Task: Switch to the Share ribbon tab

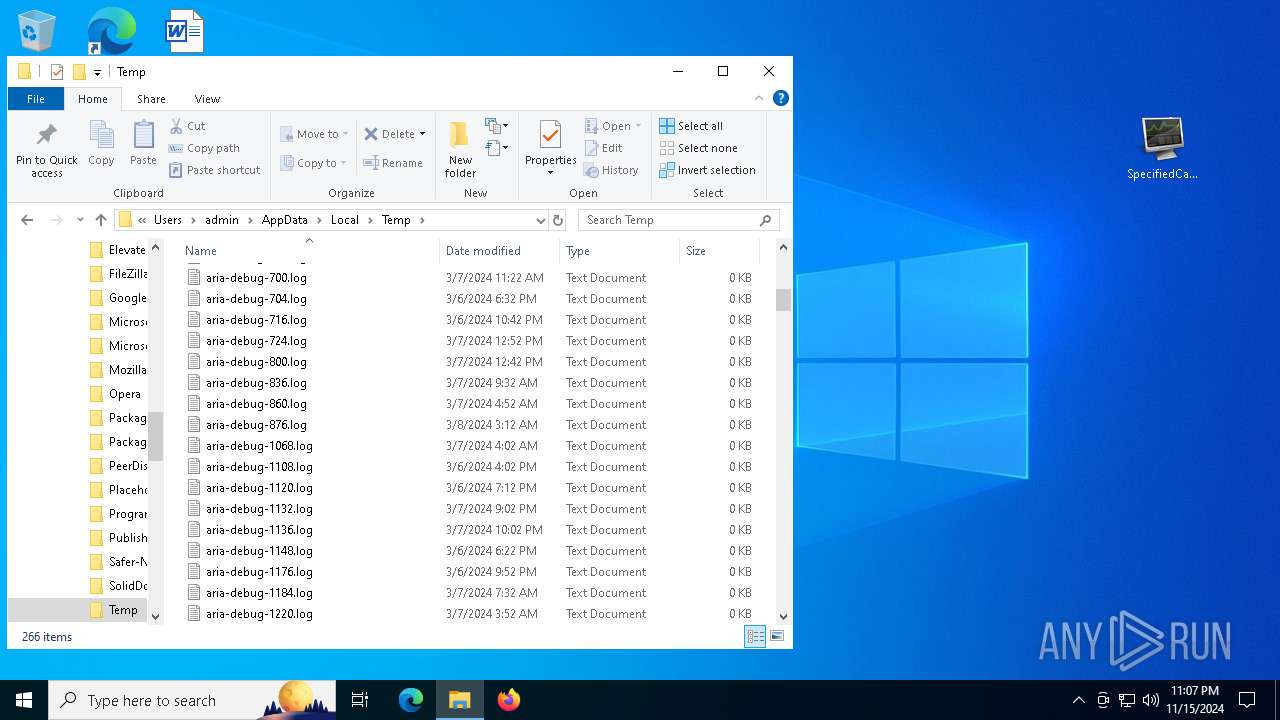Action: pyautogui.click(x=151, y=99)
